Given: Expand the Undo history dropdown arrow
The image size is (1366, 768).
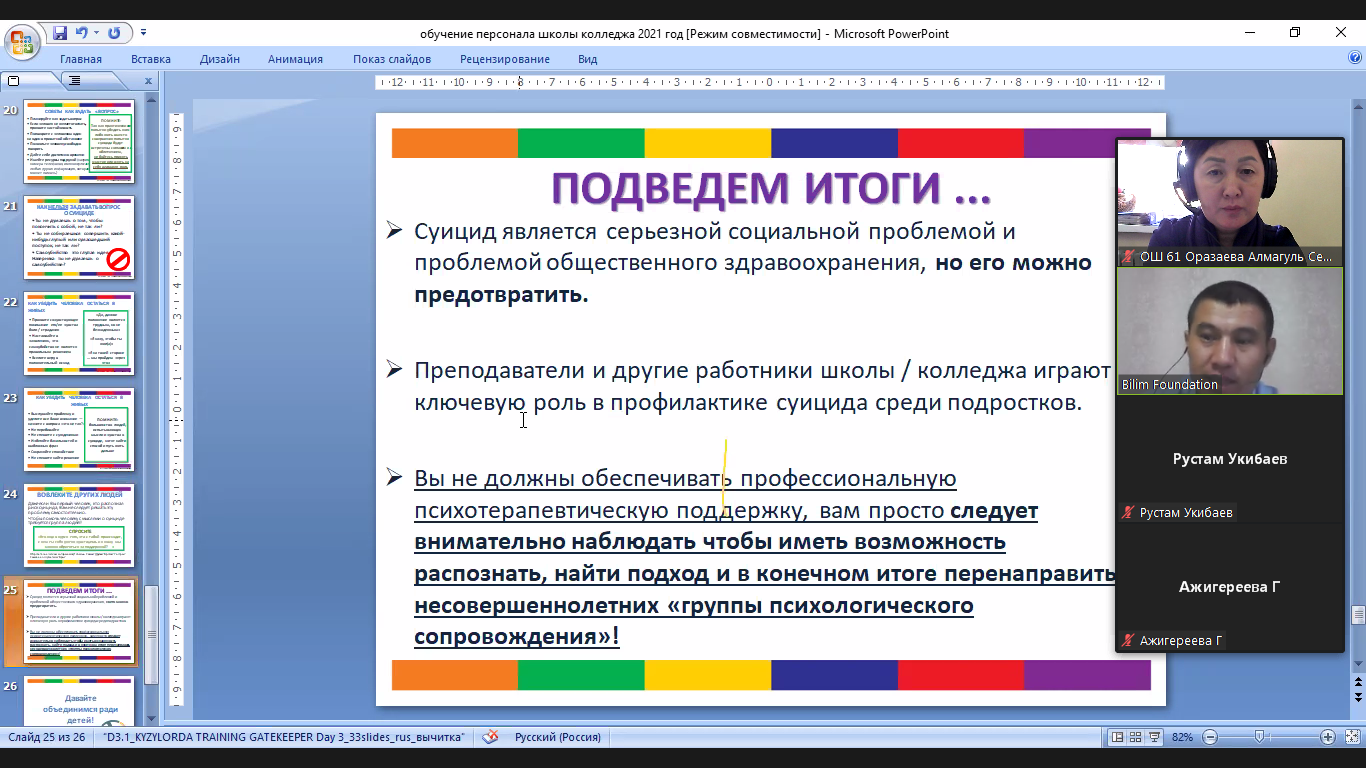Looking at the screenshot, I should (96, 33).
